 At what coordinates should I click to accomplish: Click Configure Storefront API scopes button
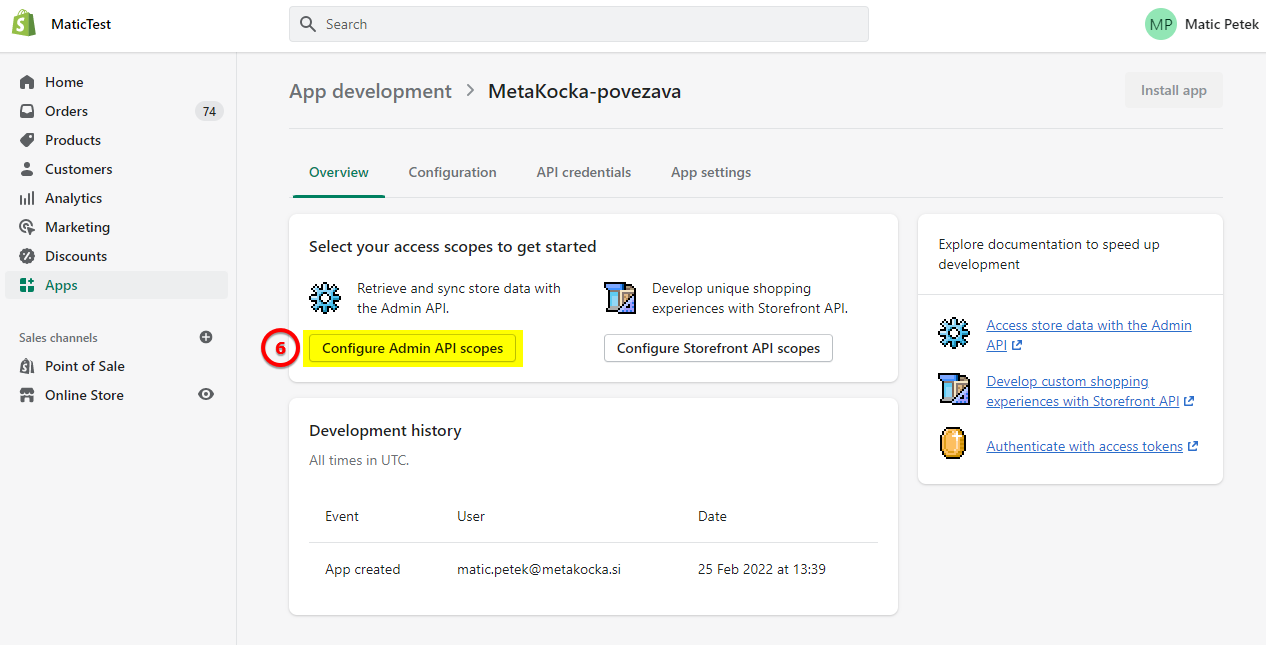718,348
